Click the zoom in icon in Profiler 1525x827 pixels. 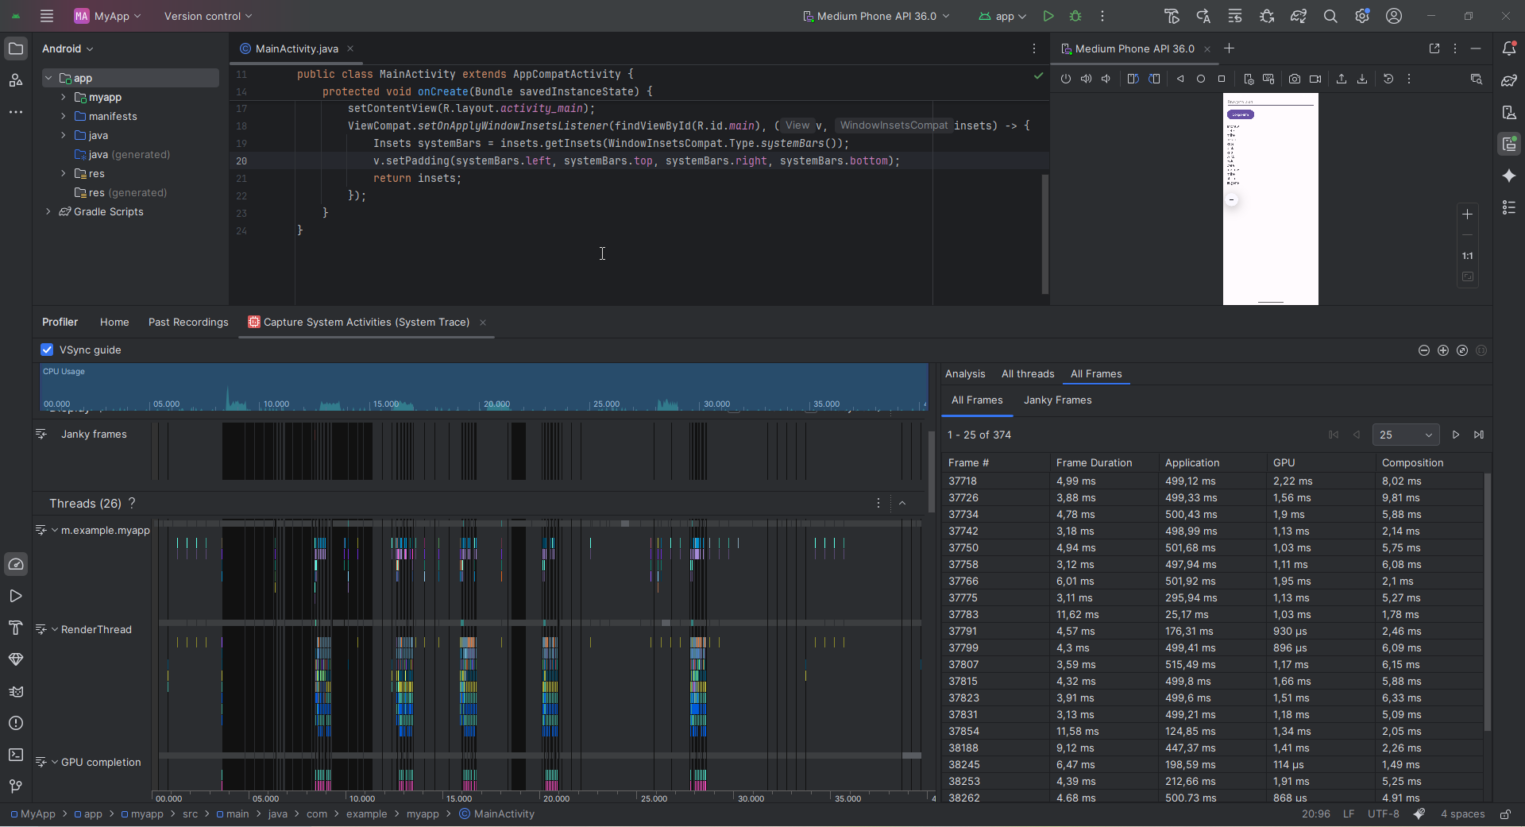pyautogui.click(x=1443, y=350)
